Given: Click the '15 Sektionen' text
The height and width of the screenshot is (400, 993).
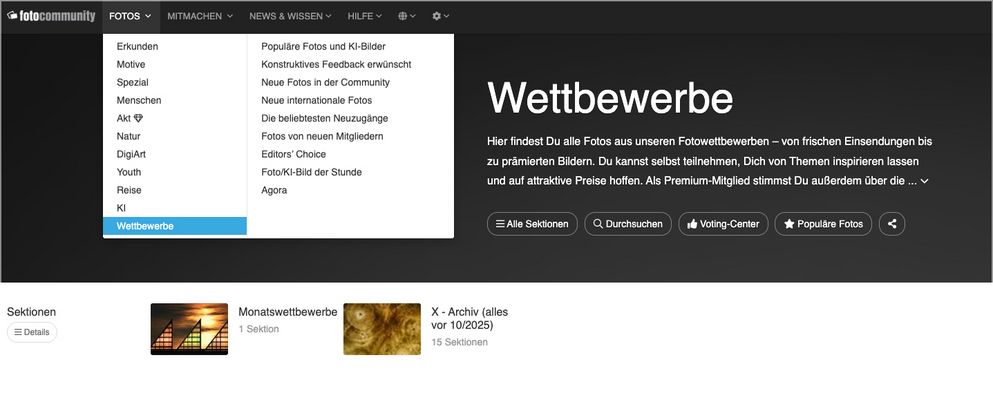Looking at the screenshot, I should click(459, 342).
